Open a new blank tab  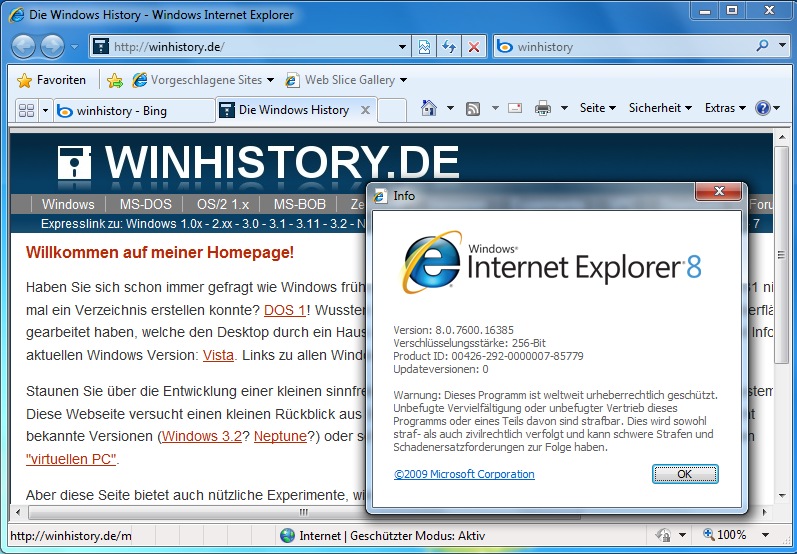point(392,110)
